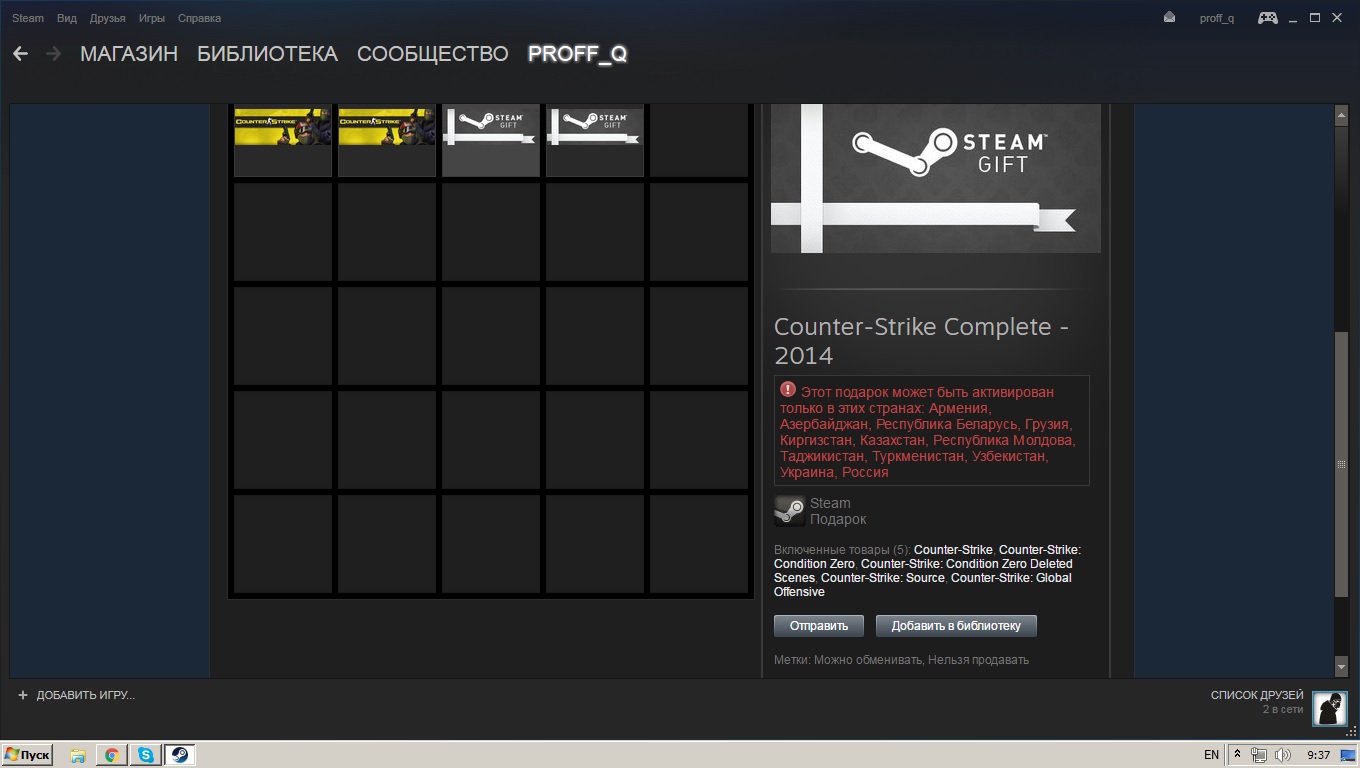Open the friends list avatar
The height and width of the screenshot is (768, 1360).
click(1329, 708)
